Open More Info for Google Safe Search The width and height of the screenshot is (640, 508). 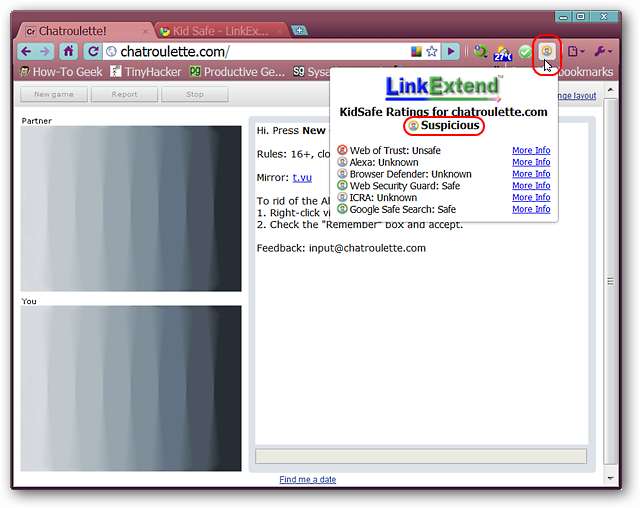point(531,209)
